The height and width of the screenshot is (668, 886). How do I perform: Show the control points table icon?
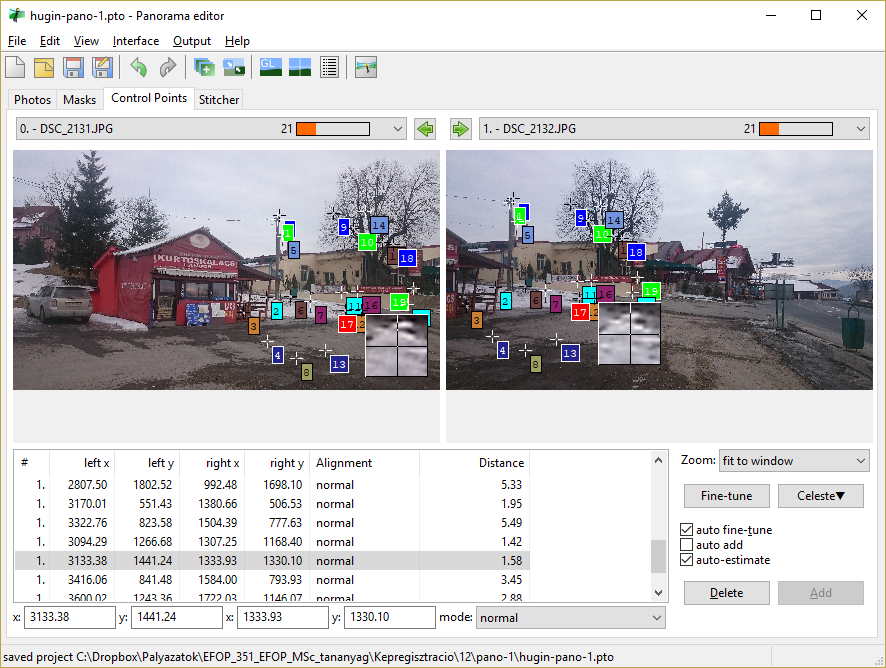[x=329, y=68]
